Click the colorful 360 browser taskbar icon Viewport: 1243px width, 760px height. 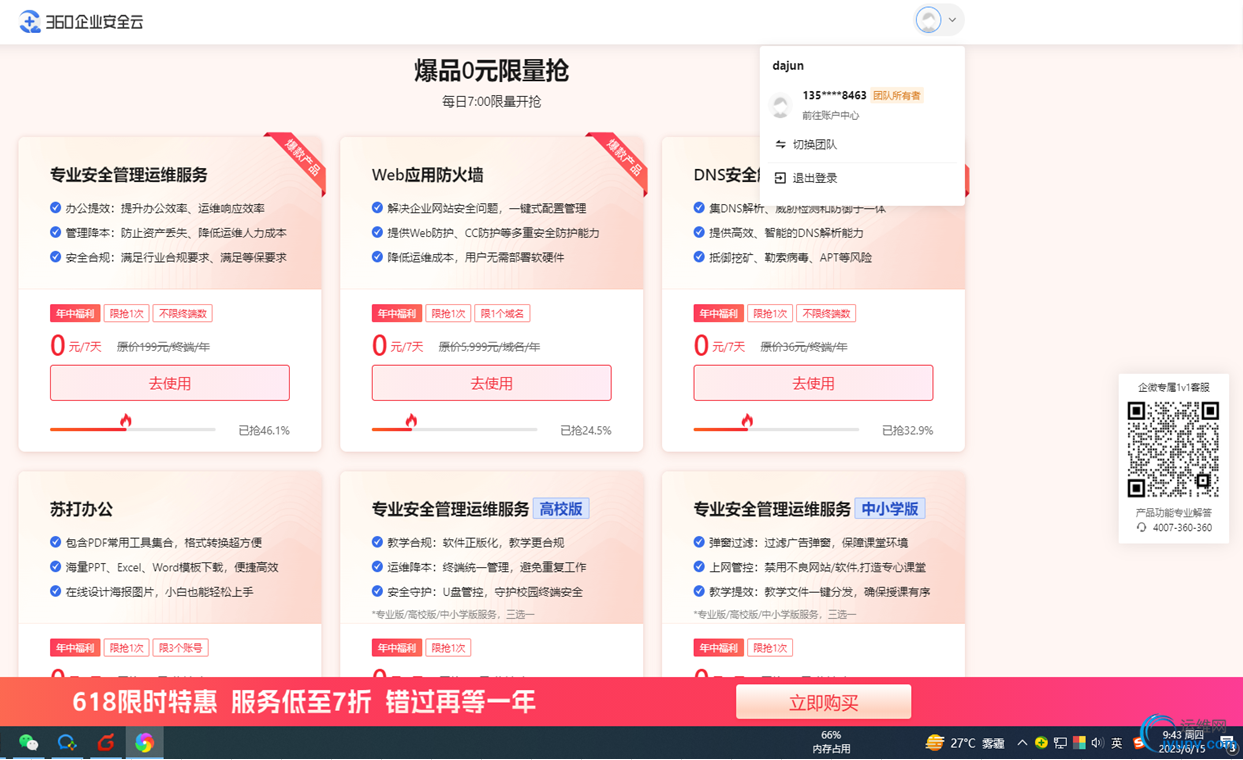145,743
